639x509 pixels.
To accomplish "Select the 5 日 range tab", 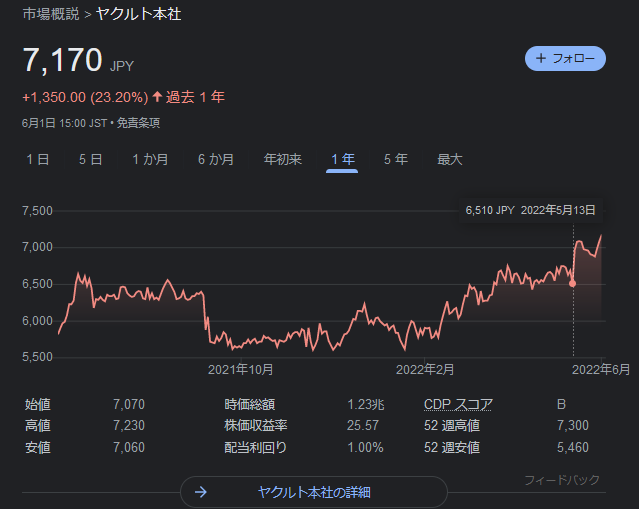I will [90, 159].
